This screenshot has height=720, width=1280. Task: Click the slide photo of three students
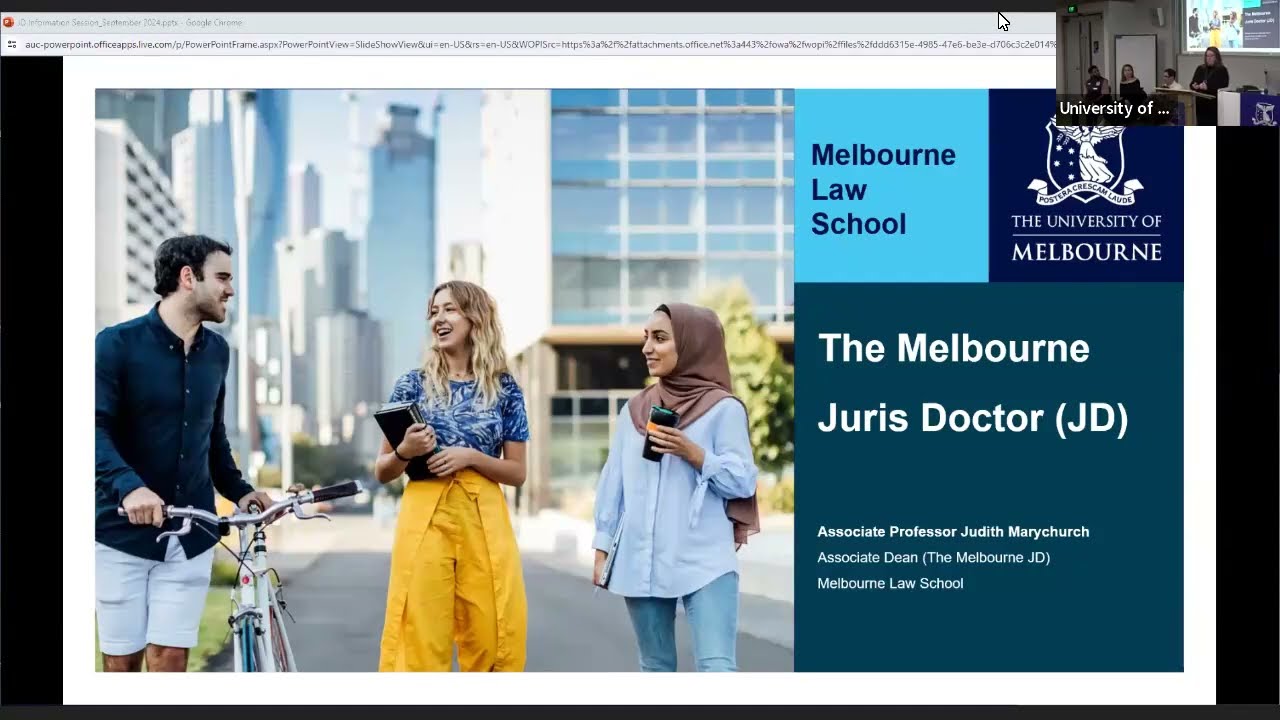click(x=444, y=380)
